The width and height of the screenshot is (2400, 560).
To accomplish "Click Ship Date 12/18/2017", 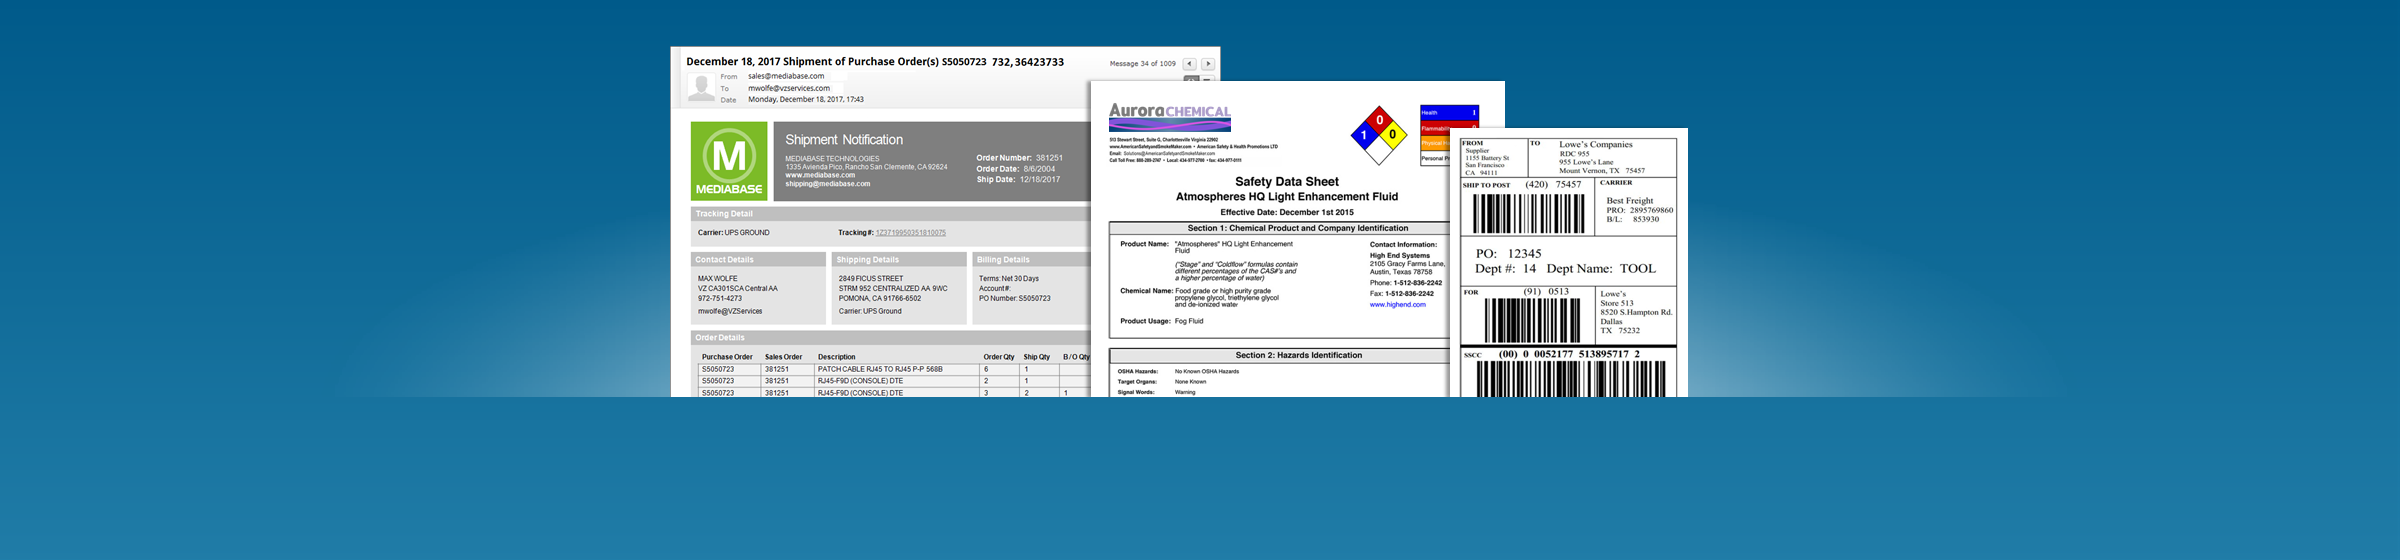I will [1018, 180].
